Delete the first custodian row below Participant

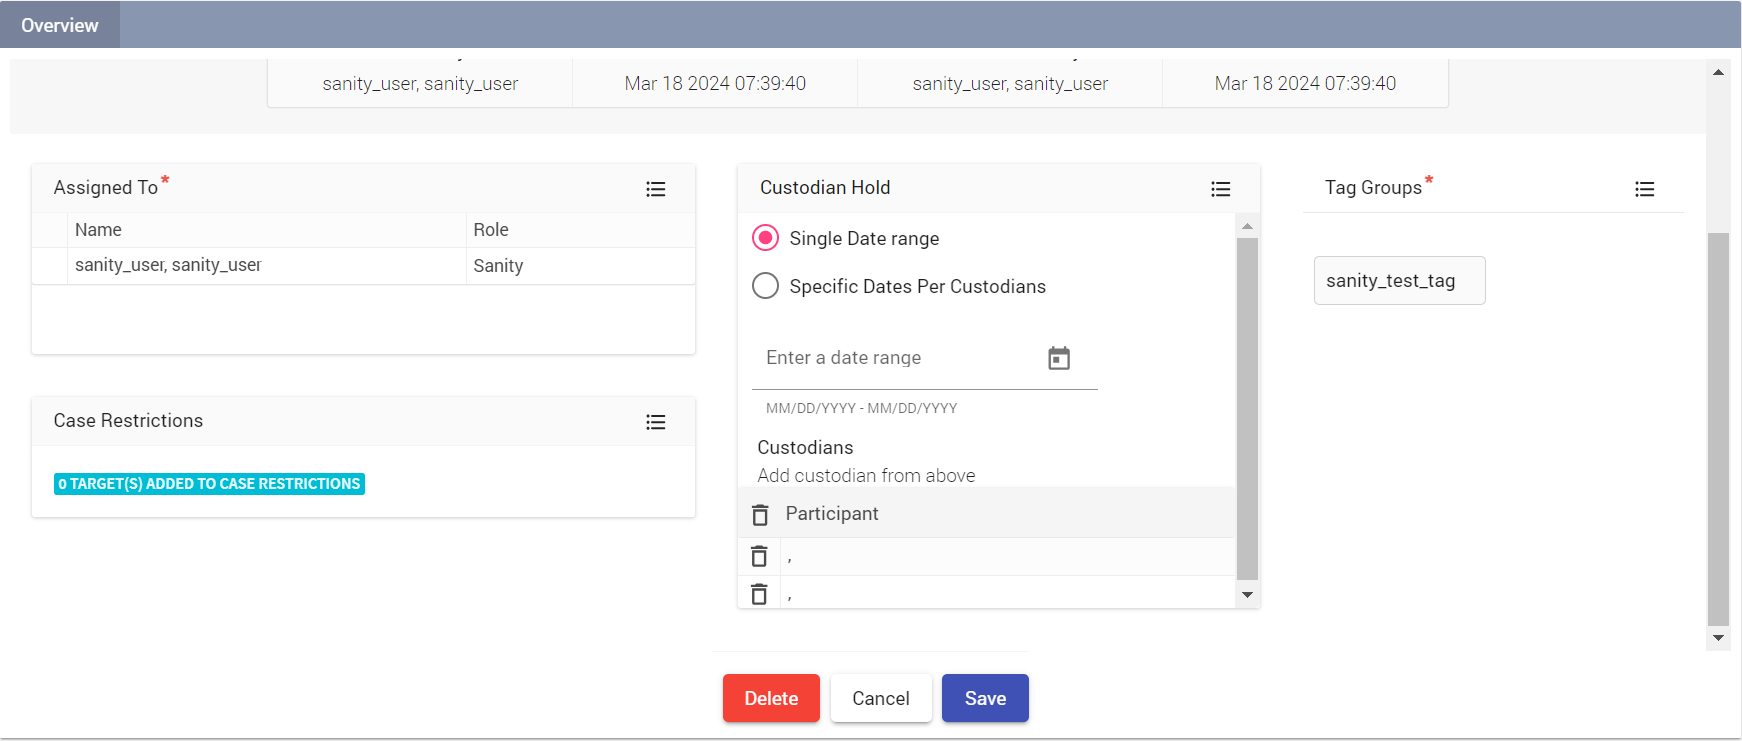pyautogui.click(x=759, y=556)
